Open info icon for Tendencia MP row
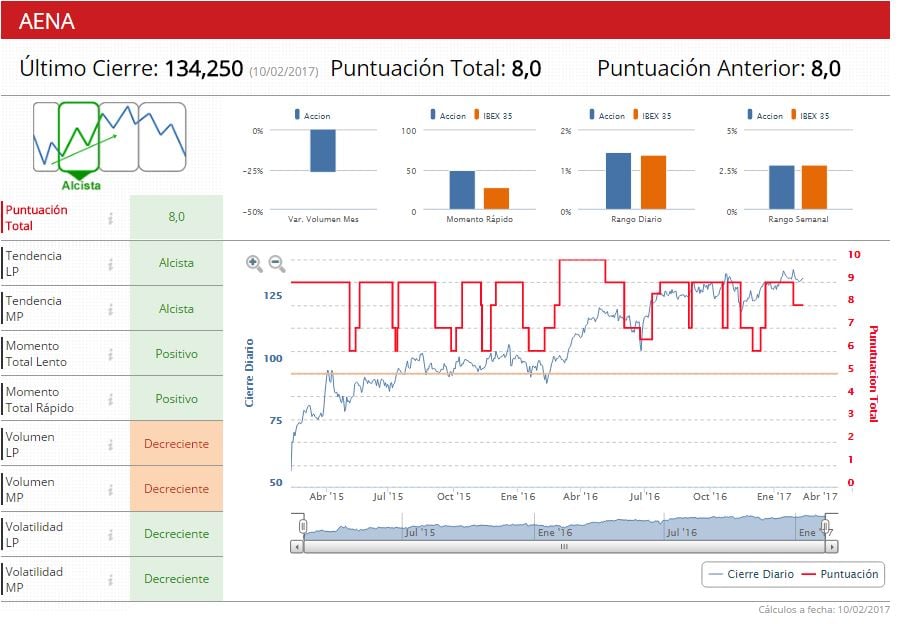900x624 pixels. [110, 309]
